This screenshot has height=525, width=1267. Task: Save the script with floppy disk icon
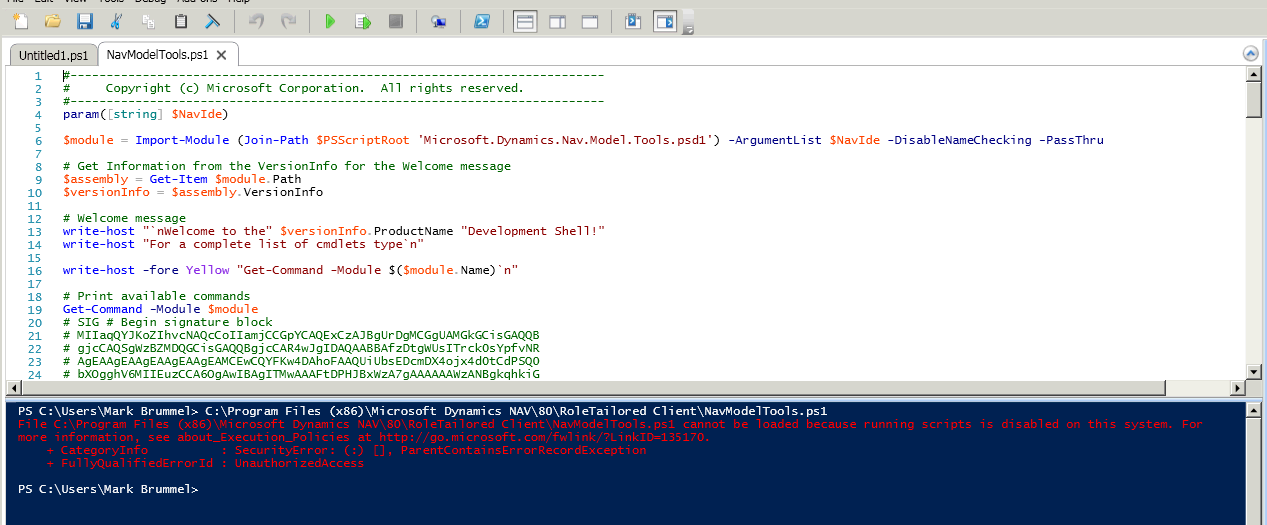(x=85, y=21)
